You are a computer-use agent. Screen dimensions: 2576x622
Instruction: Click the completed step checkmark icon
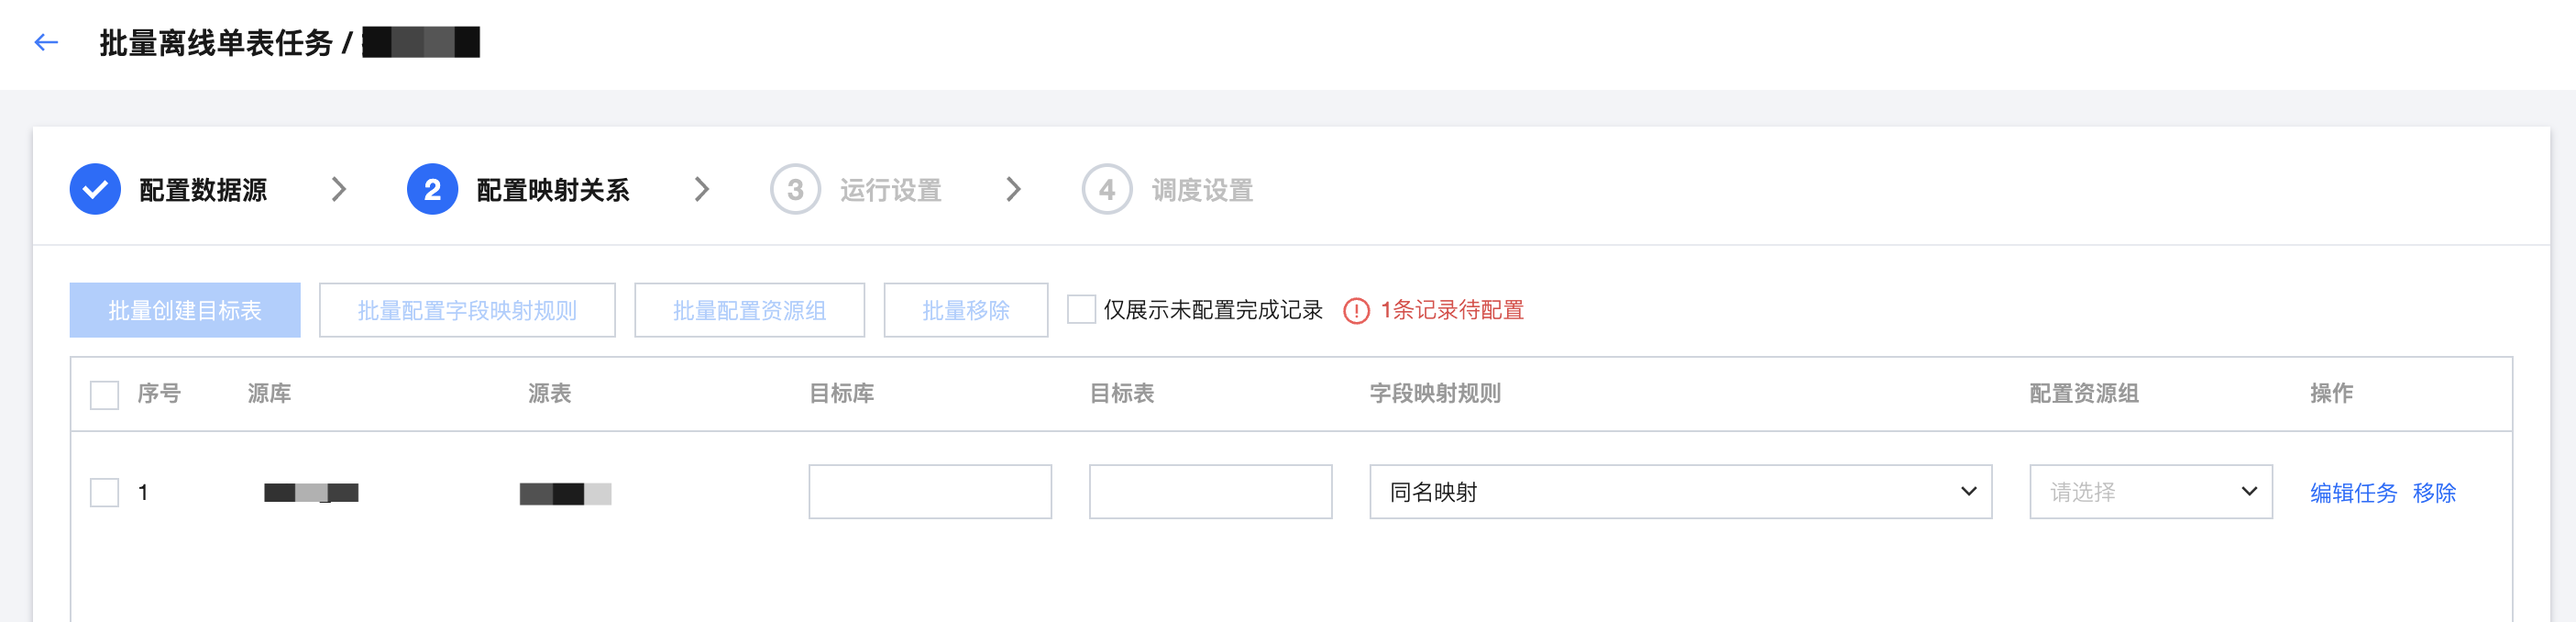(95, 190)
